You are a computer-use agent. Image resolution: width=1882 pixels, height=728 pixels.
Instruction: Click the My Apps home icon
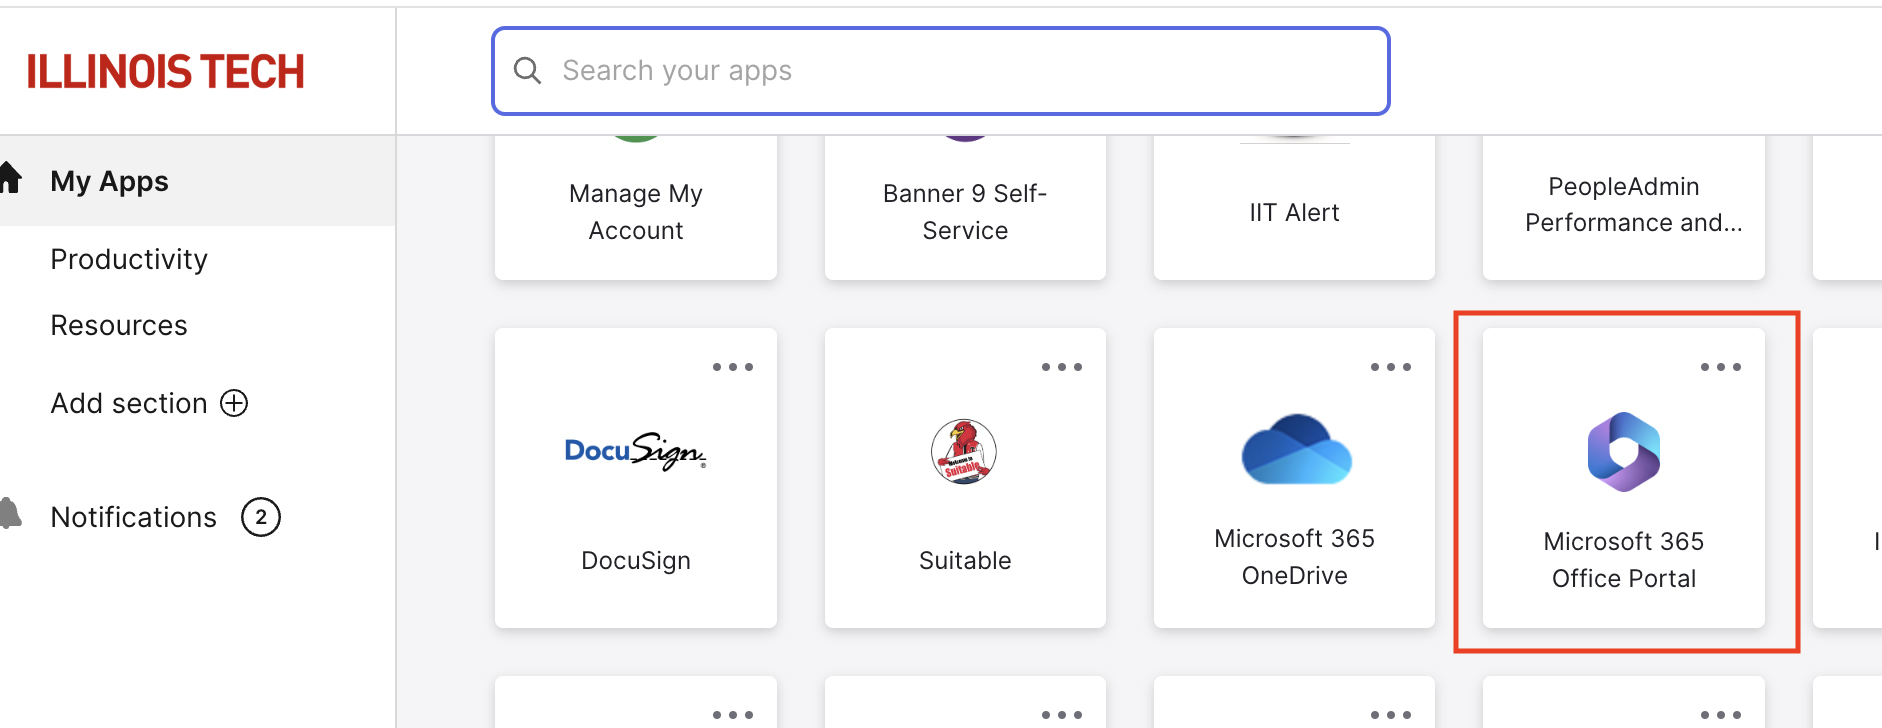click(10, 178)
